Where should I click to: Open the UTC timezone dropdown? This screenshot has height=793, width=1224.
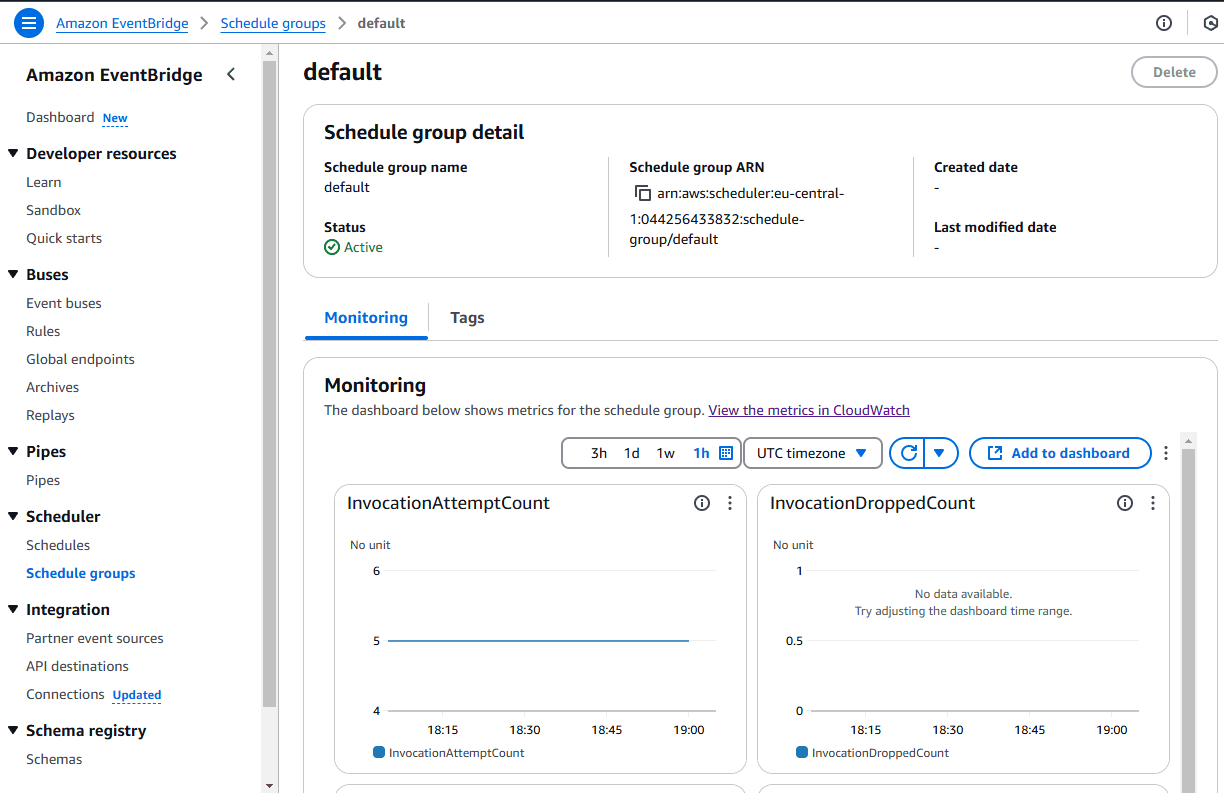(813, 453)
